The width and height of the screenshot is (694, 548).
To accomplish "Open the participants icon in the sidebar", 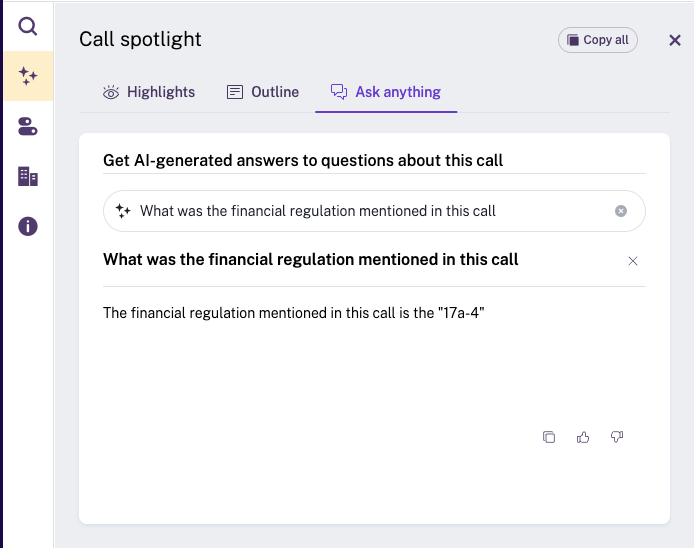I will click(x=27, y=126).
